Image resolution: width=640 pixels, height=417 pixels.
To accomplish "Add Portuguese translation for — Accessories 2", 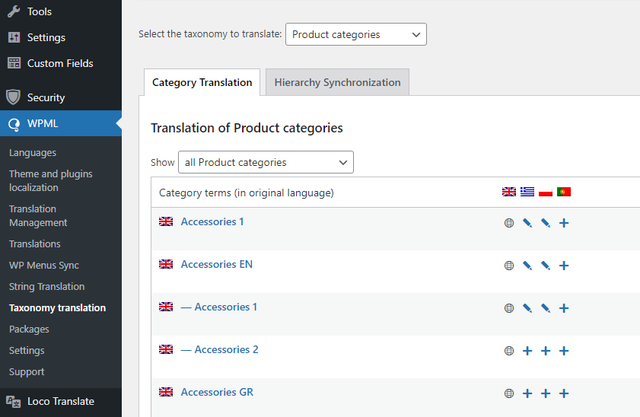I will [564, 351].
